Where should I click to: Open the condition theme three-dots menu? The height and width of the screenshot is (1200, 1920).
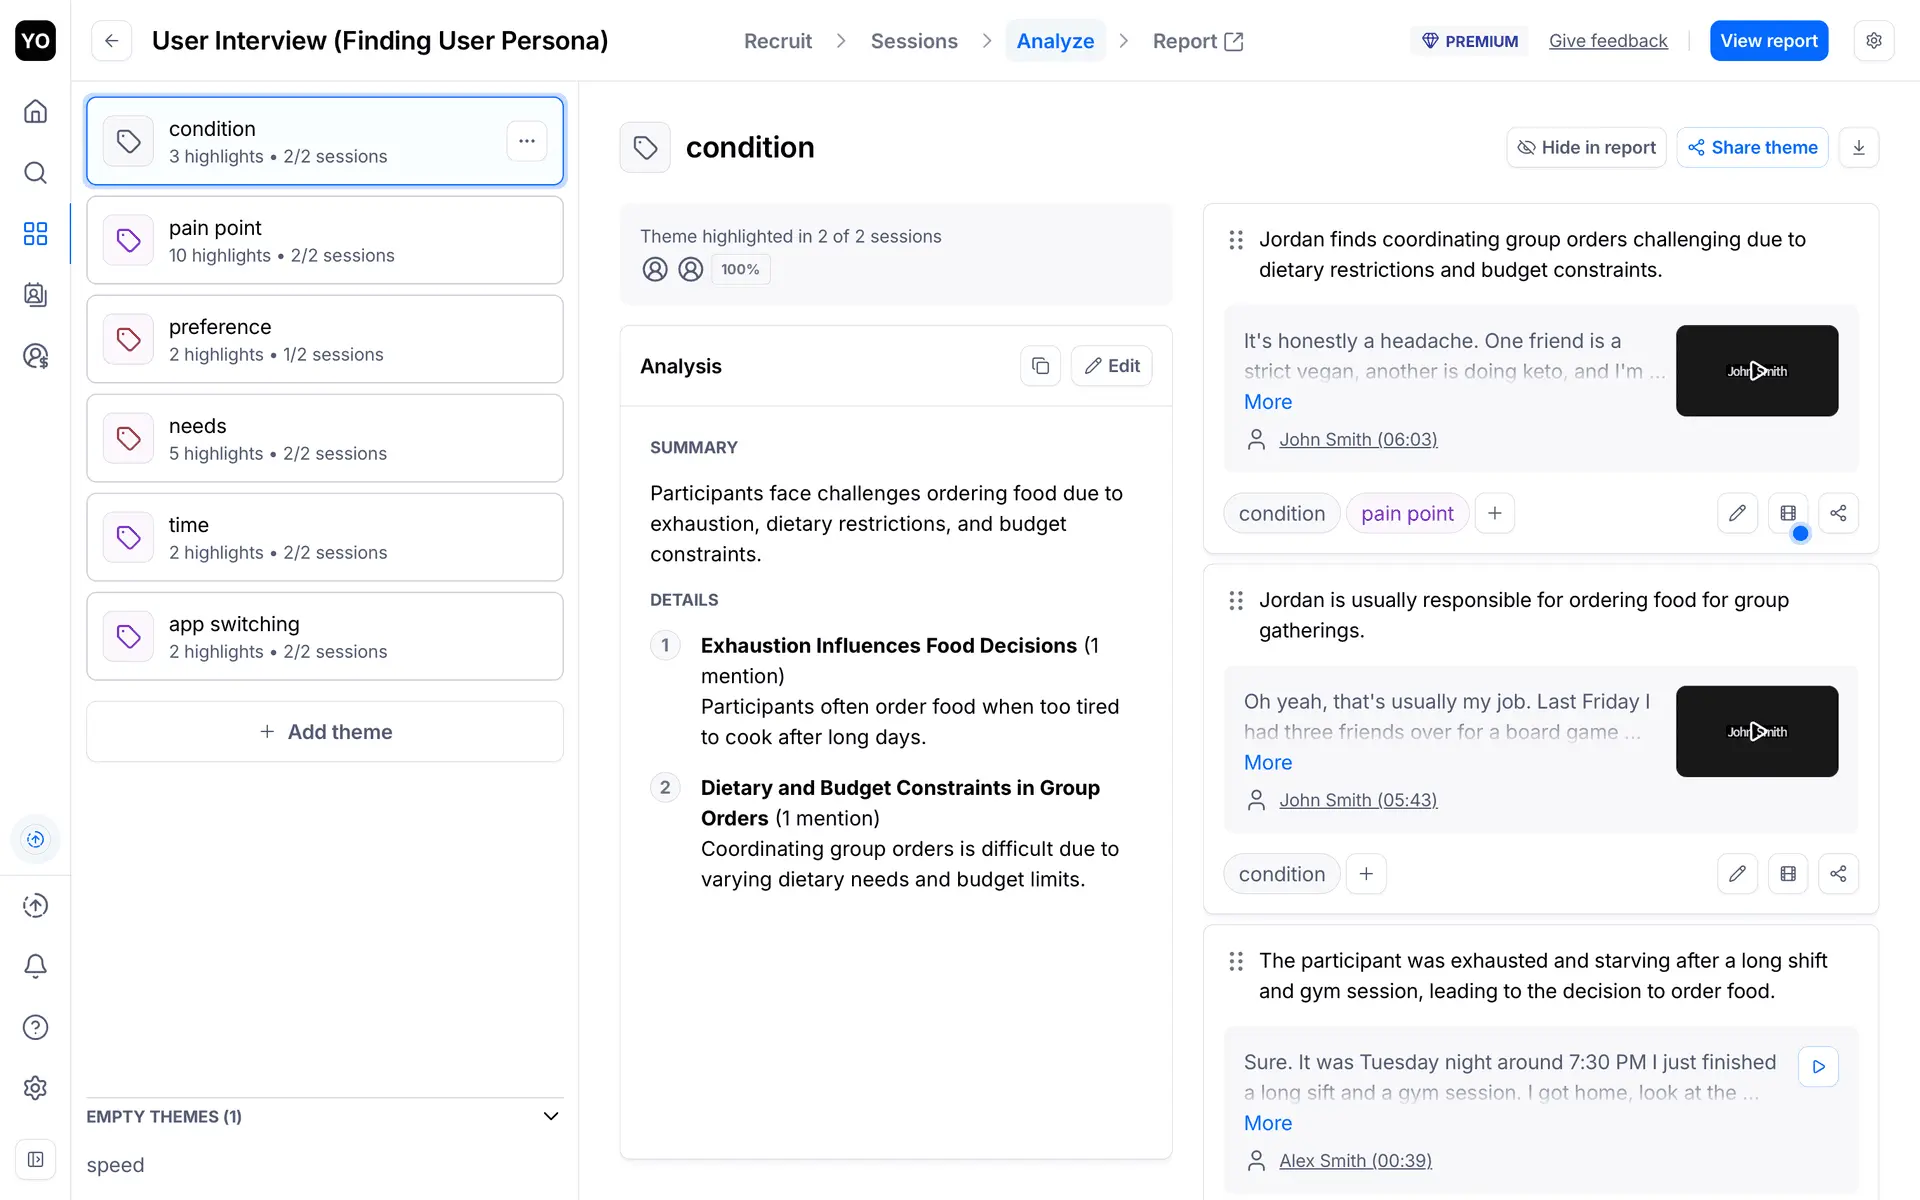527,141
